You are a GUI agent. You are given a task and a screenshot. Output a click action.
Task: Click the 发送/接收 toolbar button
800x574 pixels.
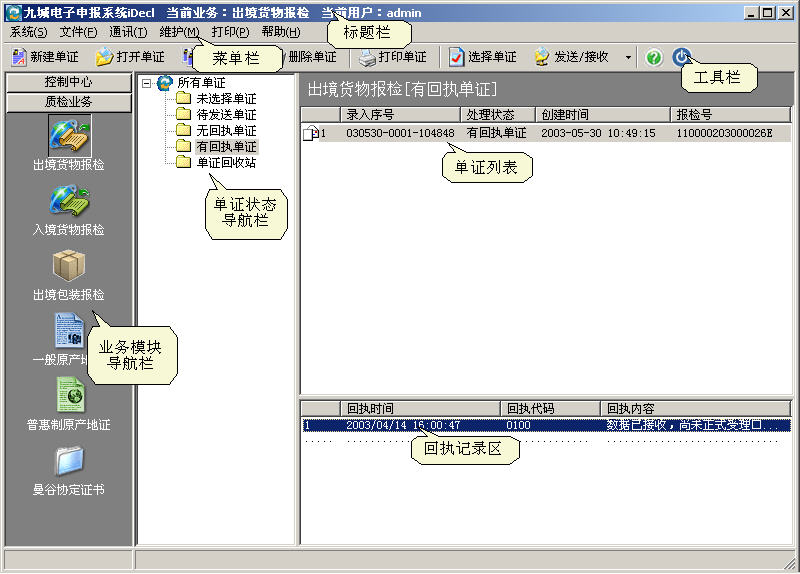pos(572,57)
